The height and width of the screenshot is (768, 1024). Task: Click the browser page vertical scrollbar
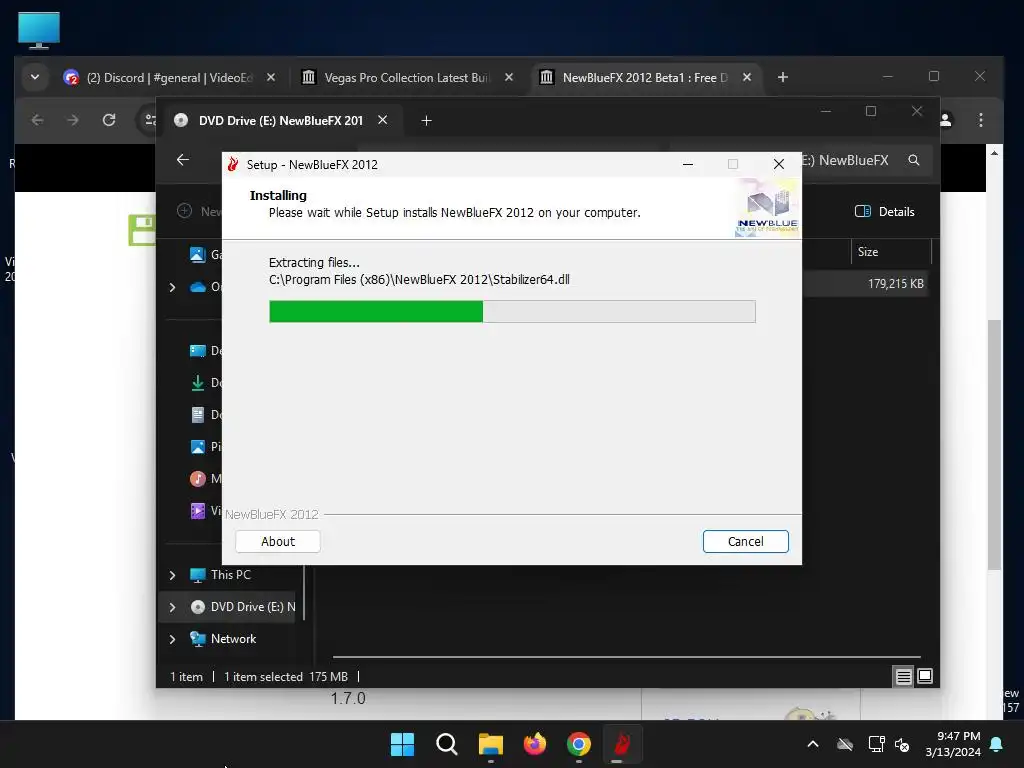tap(994, 444)
